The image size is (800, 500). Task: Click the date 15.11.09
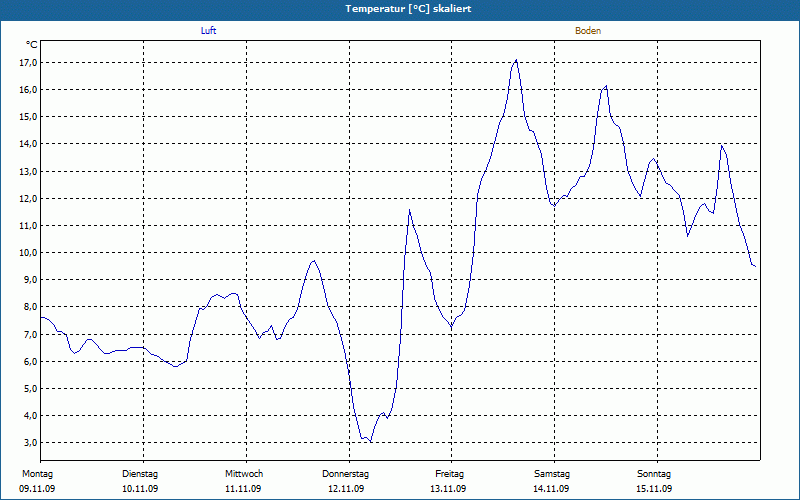tap(654, 489)
